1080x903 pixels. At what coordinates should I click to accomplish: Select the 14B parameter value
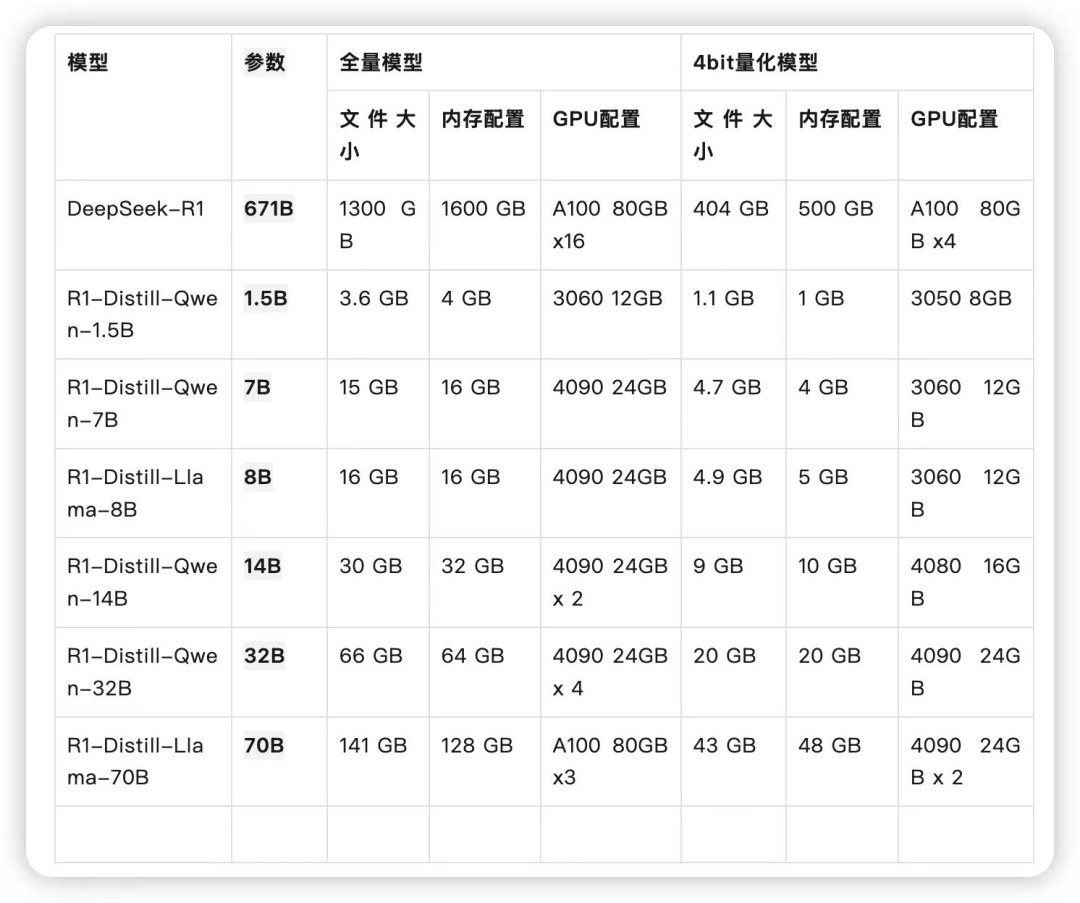pyautogui.click(x=262, y=566)
